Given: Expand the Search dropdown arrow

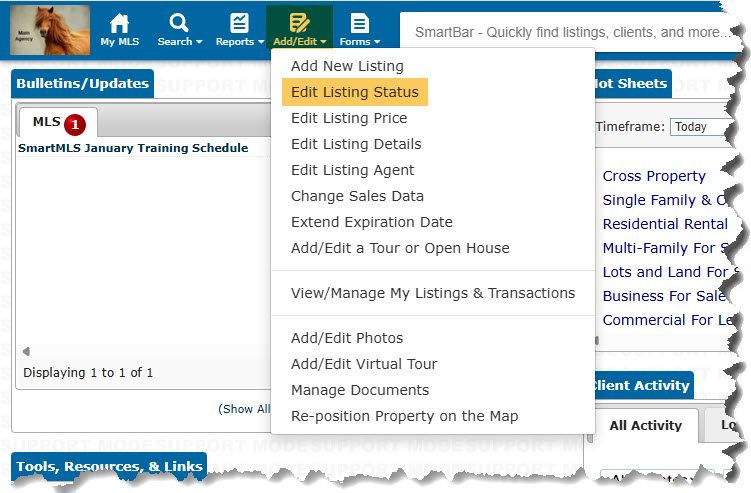Looking at the screenshot, I should 199,42.
